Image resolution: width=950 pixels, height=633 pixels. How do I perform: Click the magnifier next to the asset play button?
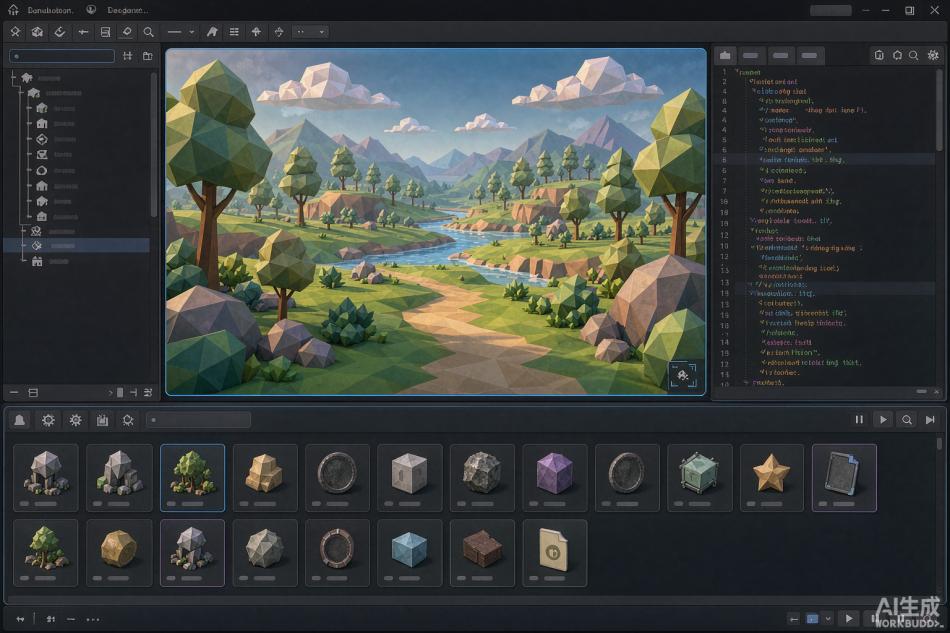coord(907,420)
